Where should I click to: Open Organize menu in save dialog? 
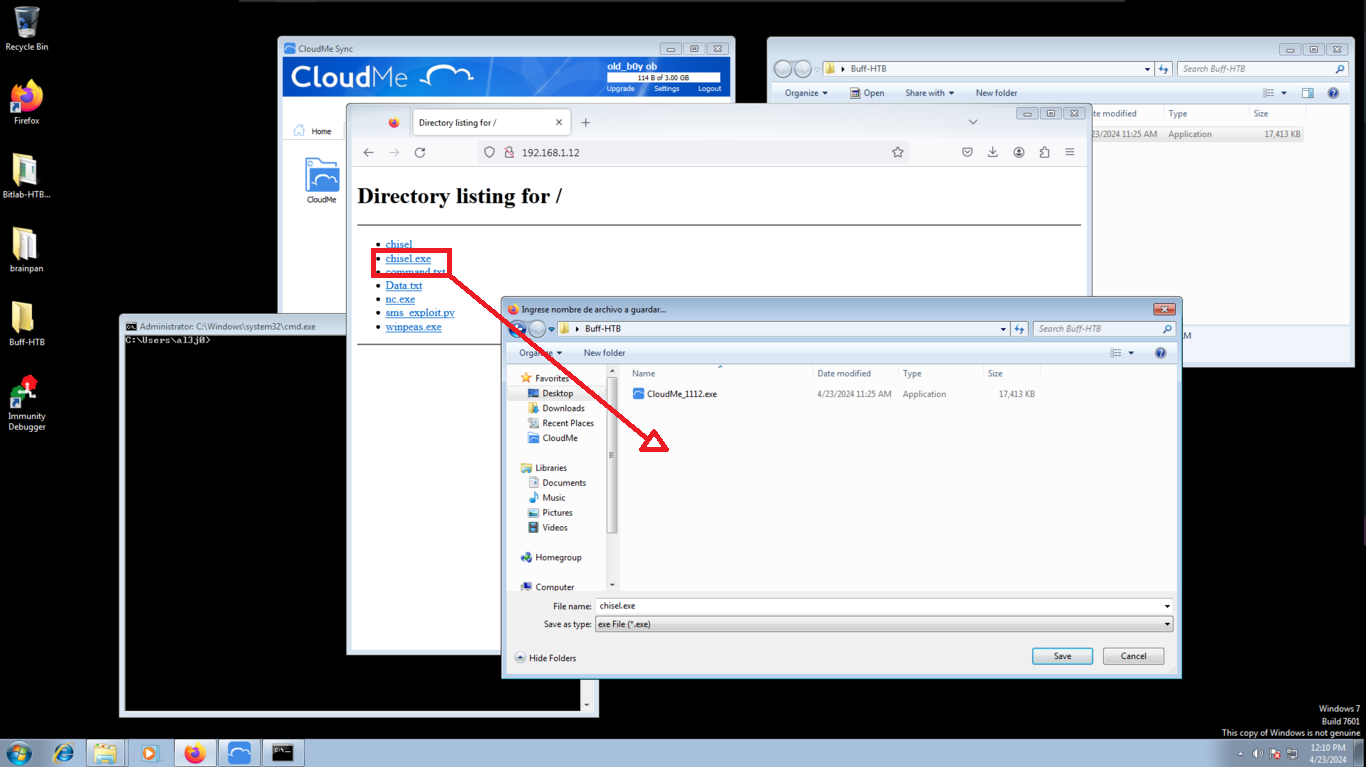tap(541, 353)
